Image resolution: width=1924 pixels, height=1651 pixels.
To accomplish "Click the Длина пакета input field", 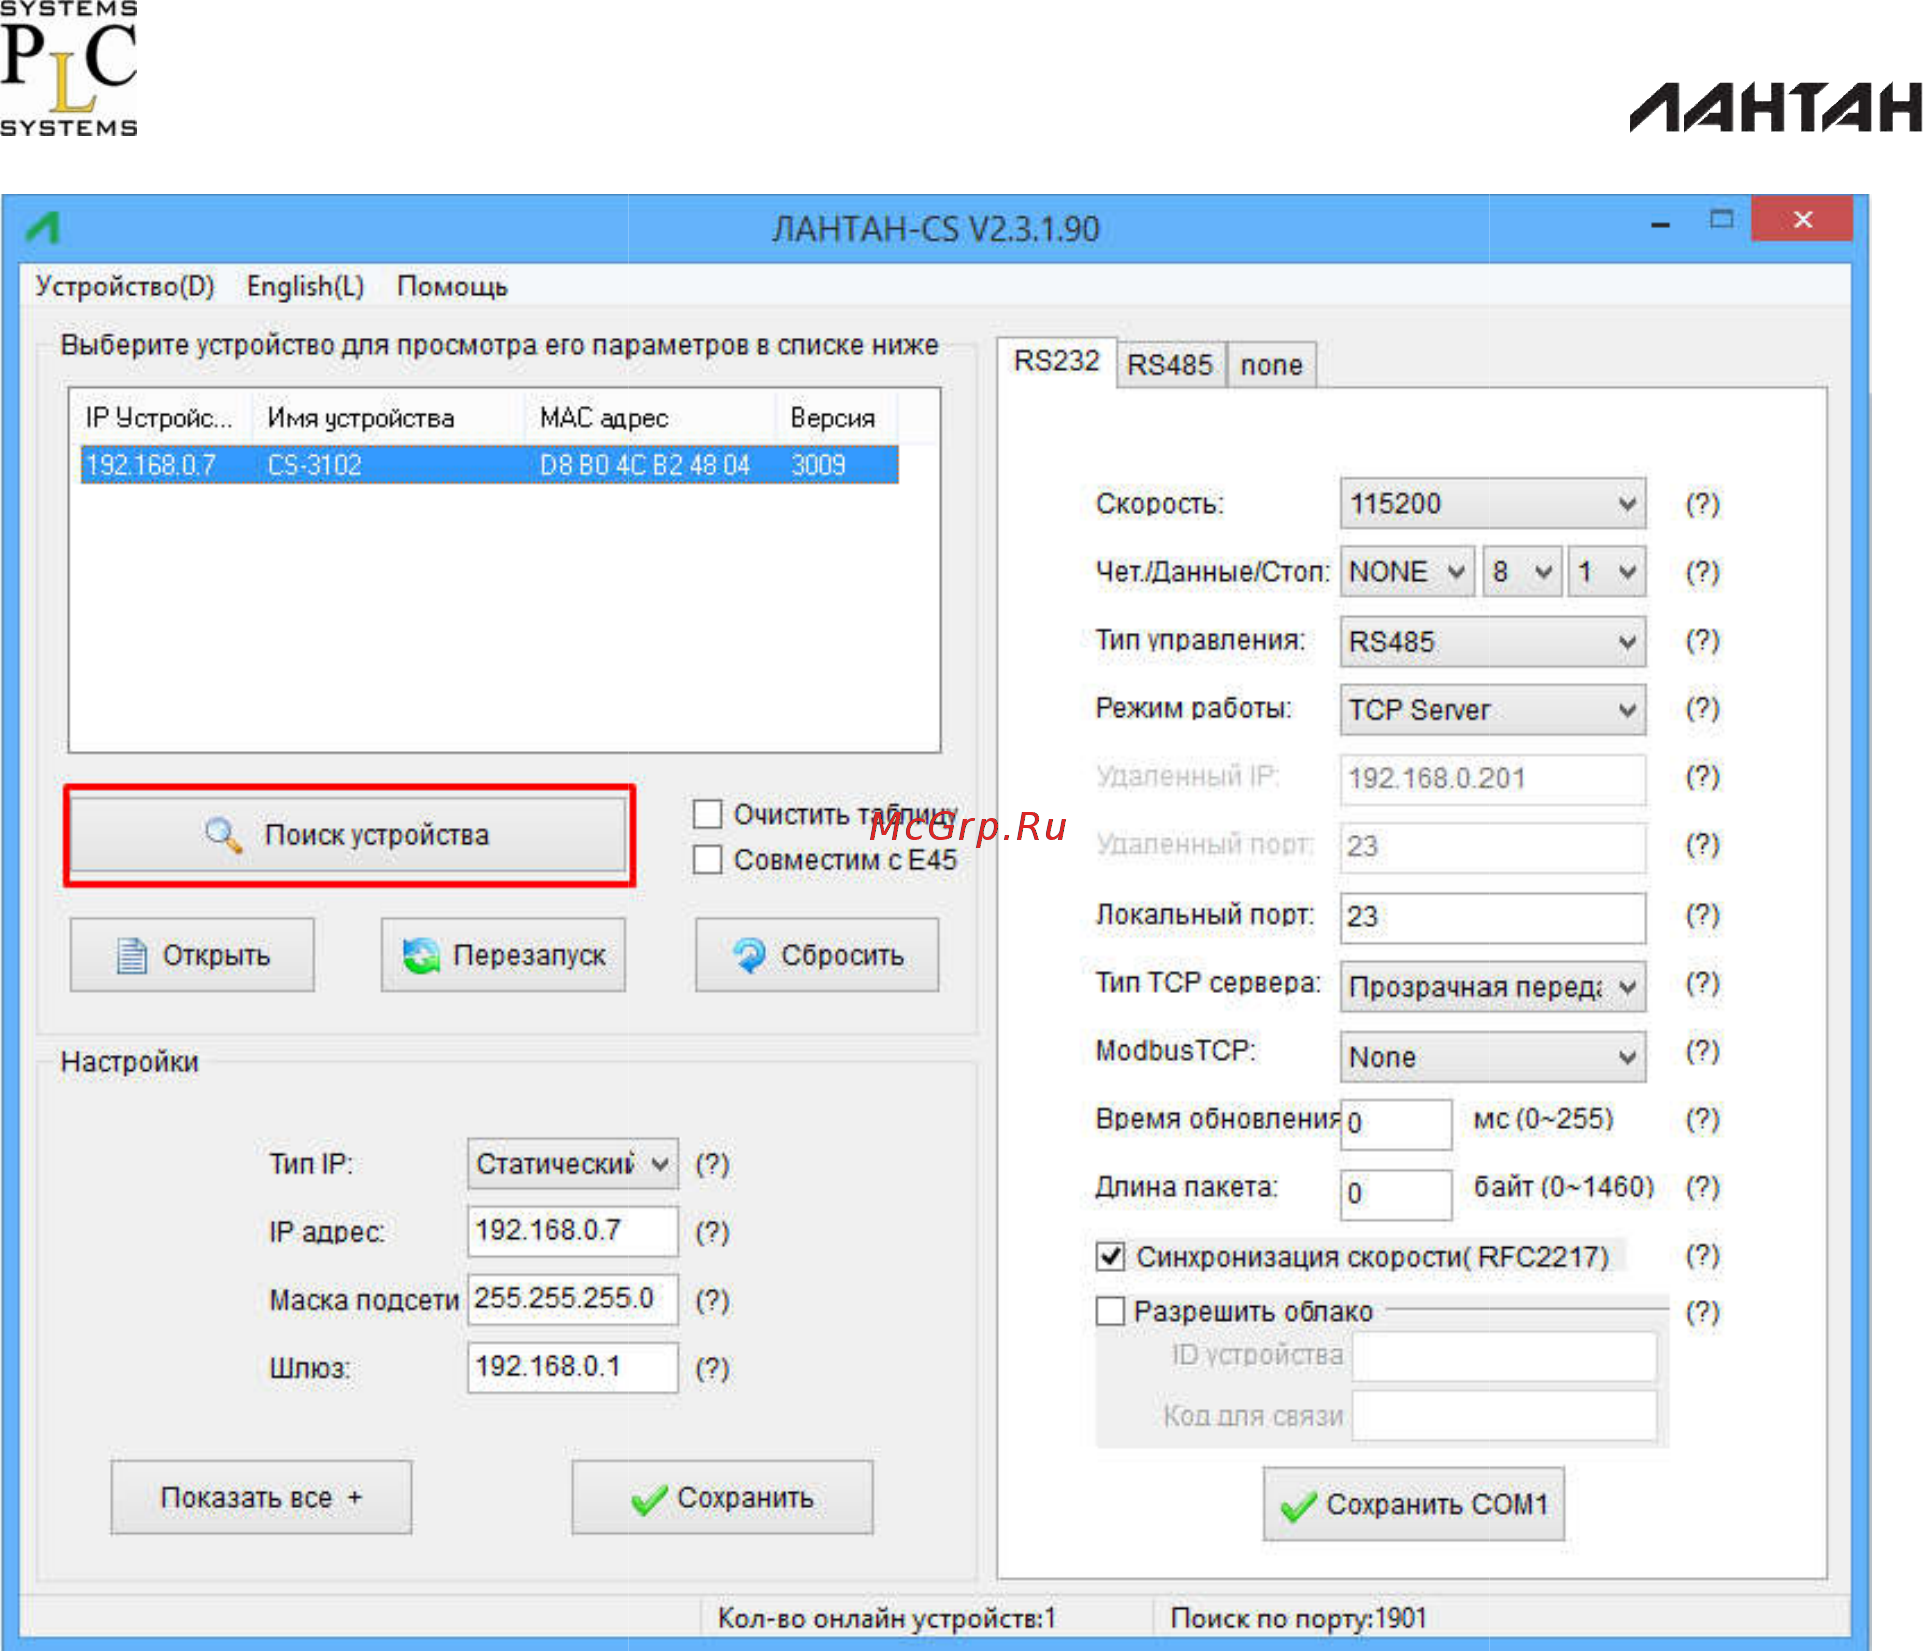I will [1396, 1194].
